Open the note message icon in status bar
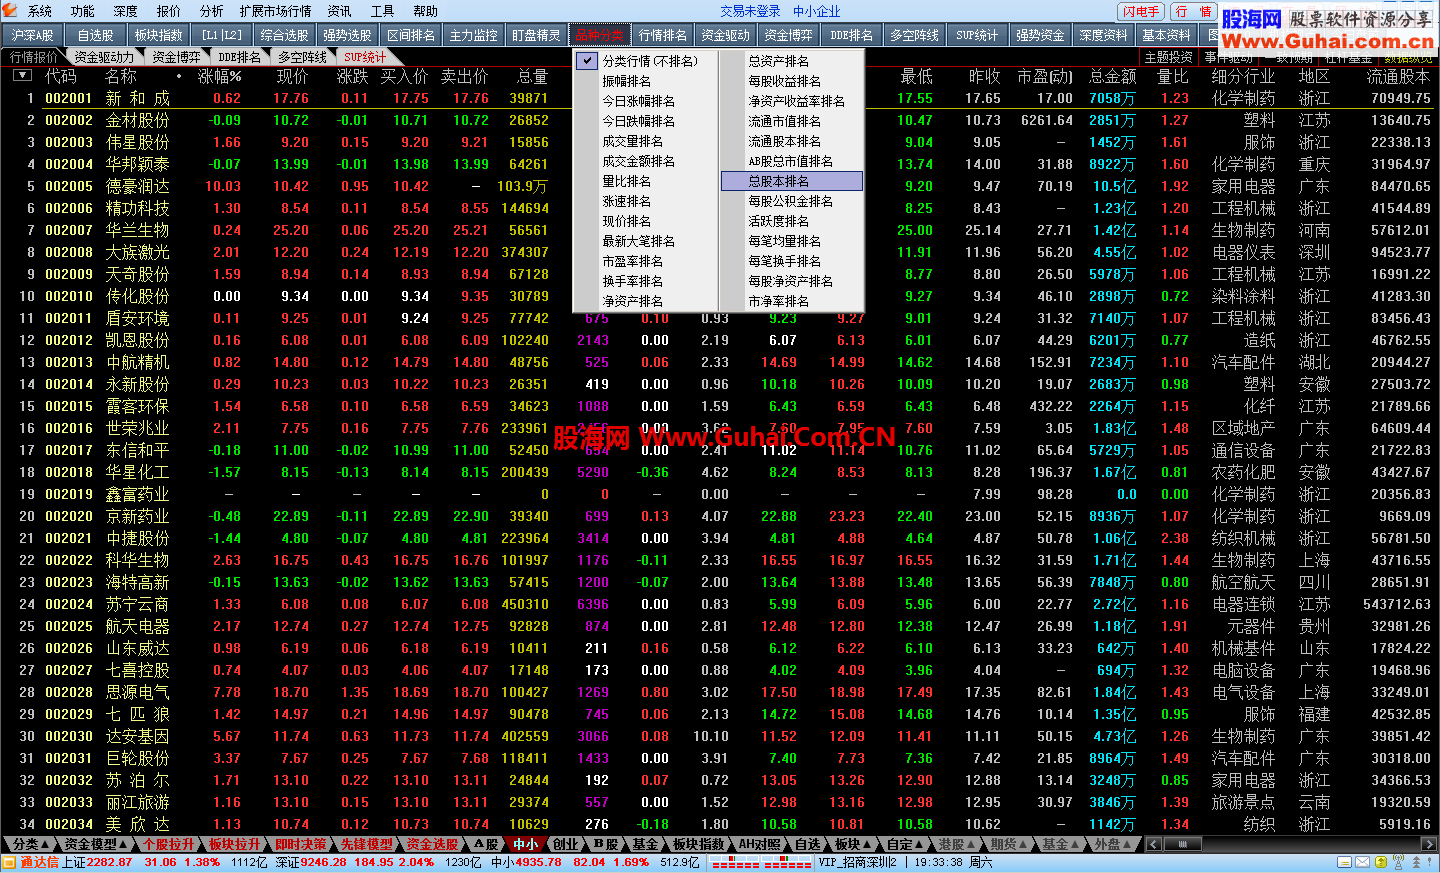Screen dimensions: 1440x873 [x=1343, y=862]
